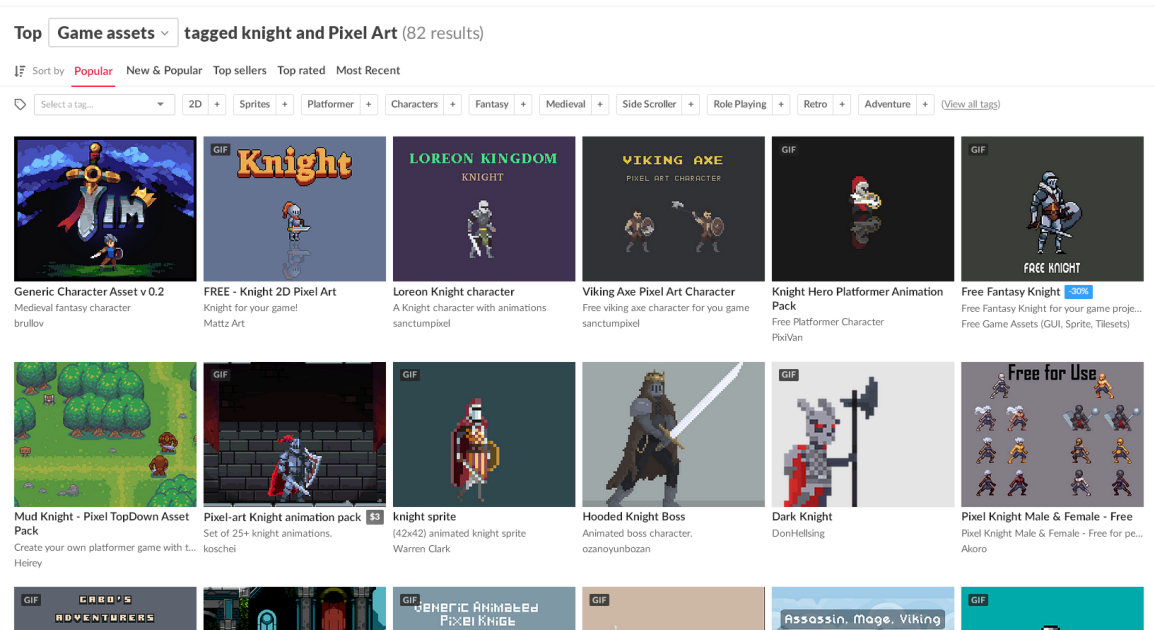Image resolution: width=1155 pixels, height=630 pixels.
Task: Filter by the Side Scroller tag
Action: (649, 105)
